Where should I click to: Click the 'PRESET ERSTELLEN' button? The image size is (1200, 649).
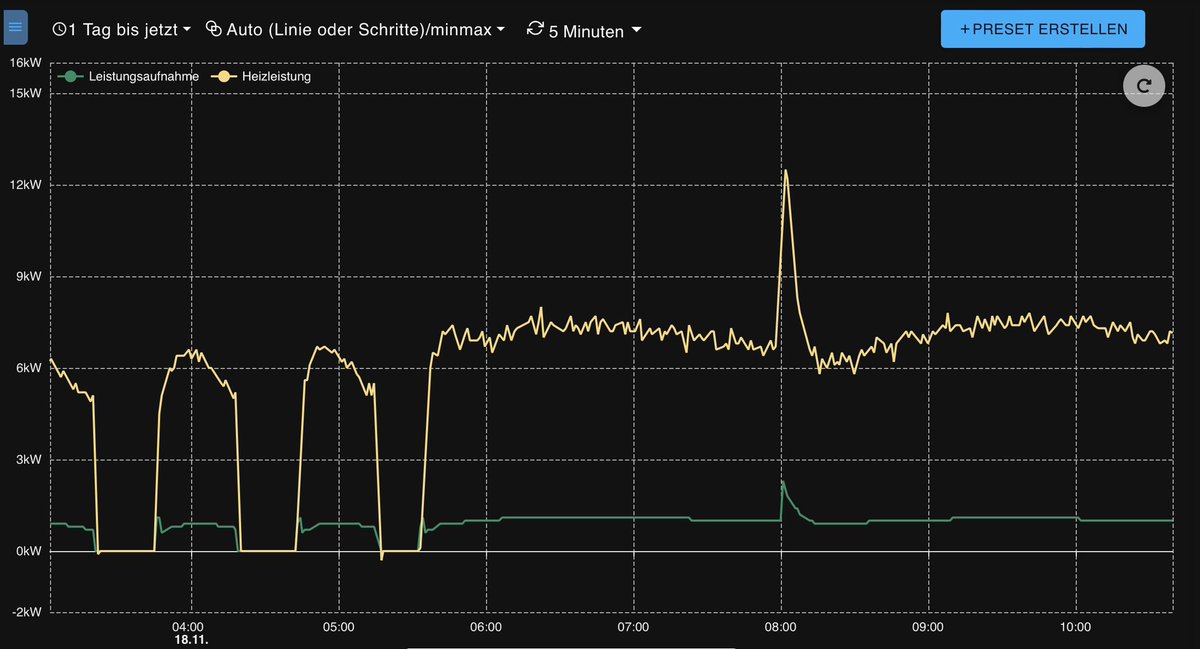pos(1043,29)
